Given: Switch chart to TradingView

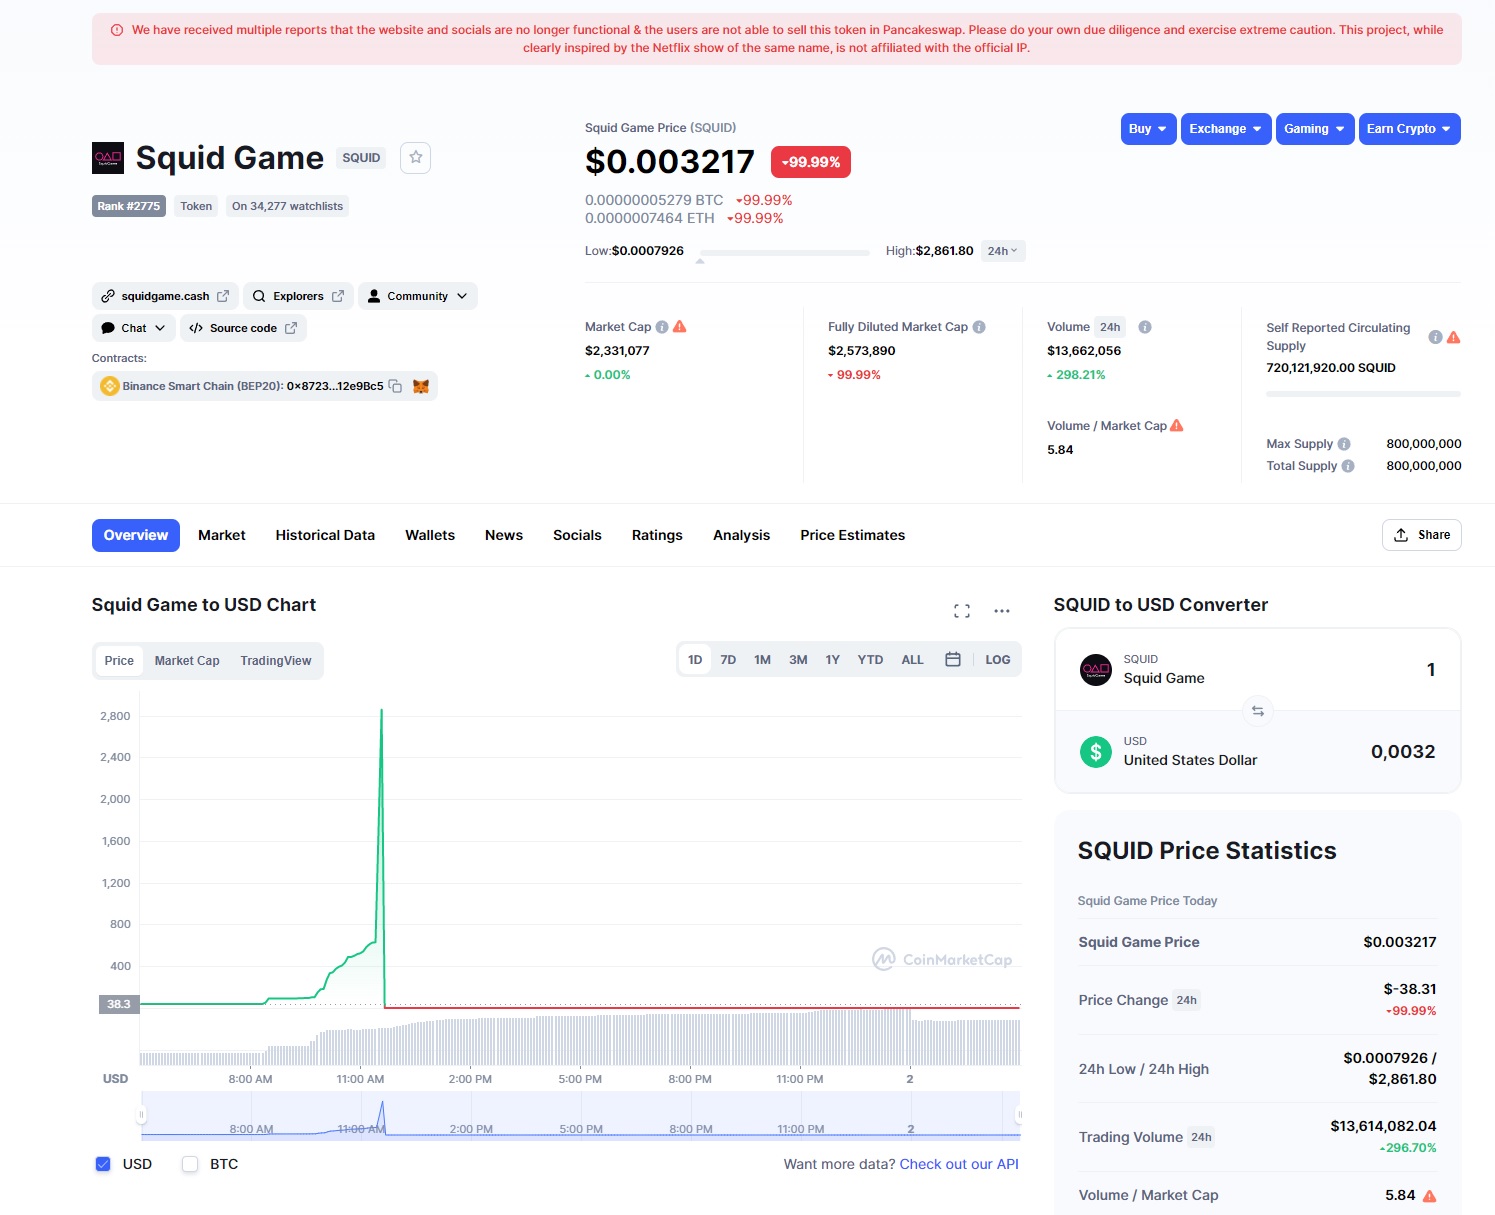Looking at the screenshot, I should 276,661.
